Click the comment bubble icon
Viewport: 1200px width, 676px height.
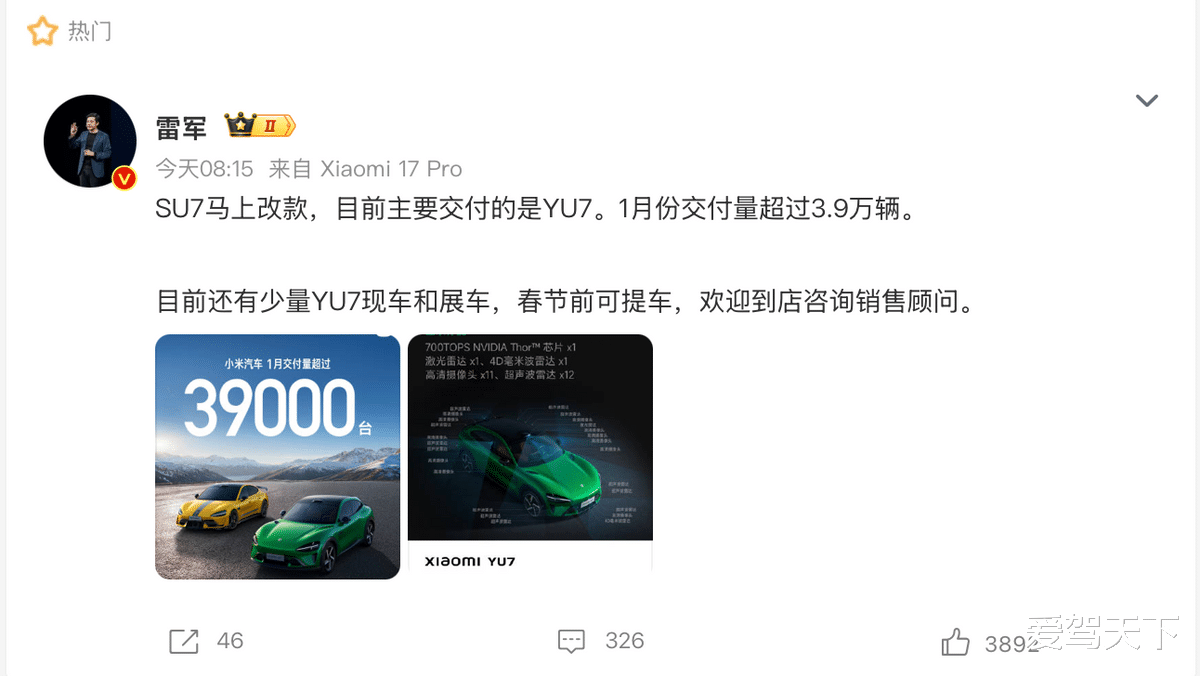coord(571,641)
